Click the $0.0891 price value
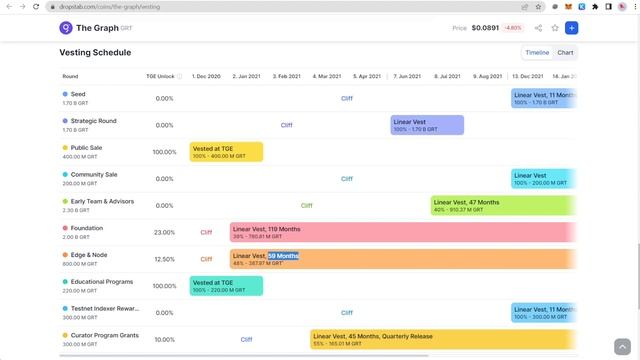This screenshot has width=640, height=360. 485,28
